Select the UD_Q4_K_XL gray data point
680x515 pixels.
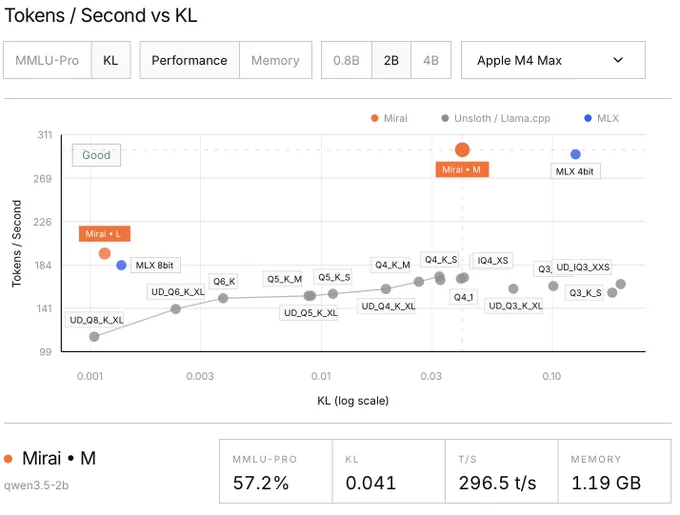(386, 289)
